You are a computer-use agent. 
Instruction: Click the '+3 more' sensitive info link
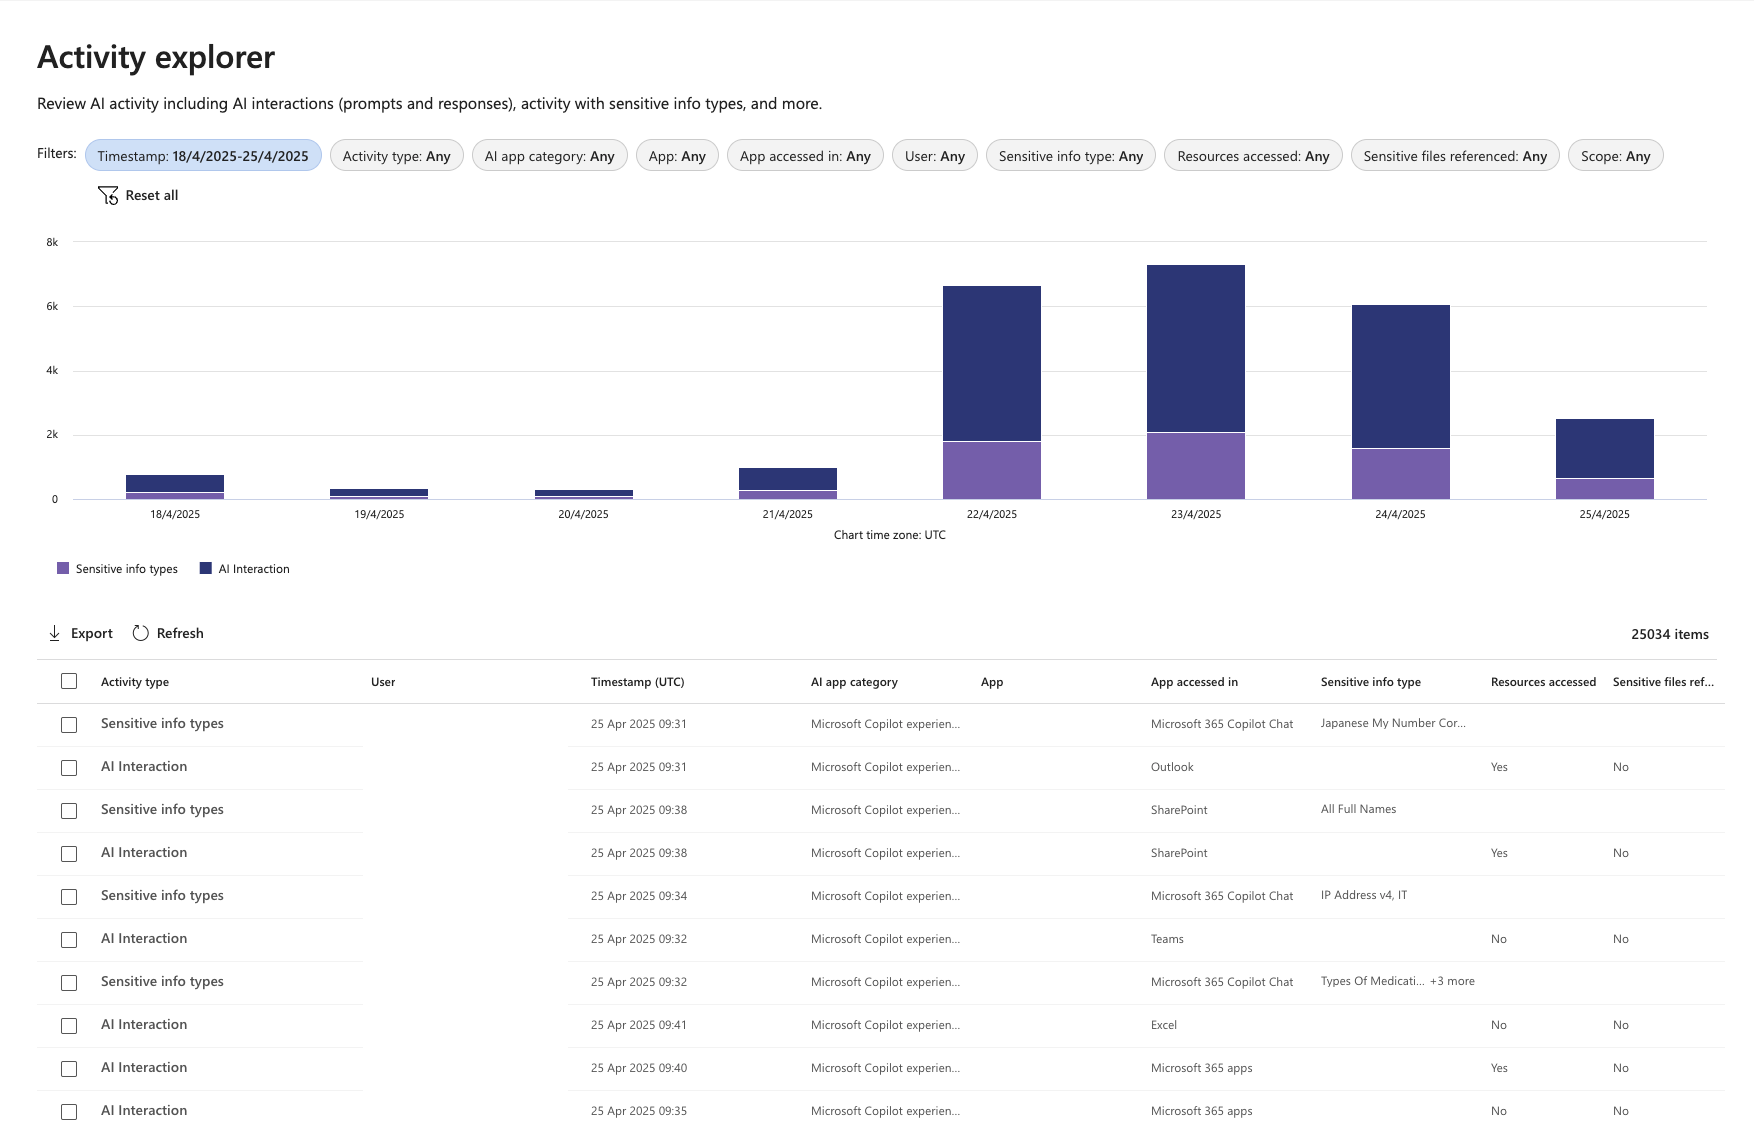(x=1452, y=981)
